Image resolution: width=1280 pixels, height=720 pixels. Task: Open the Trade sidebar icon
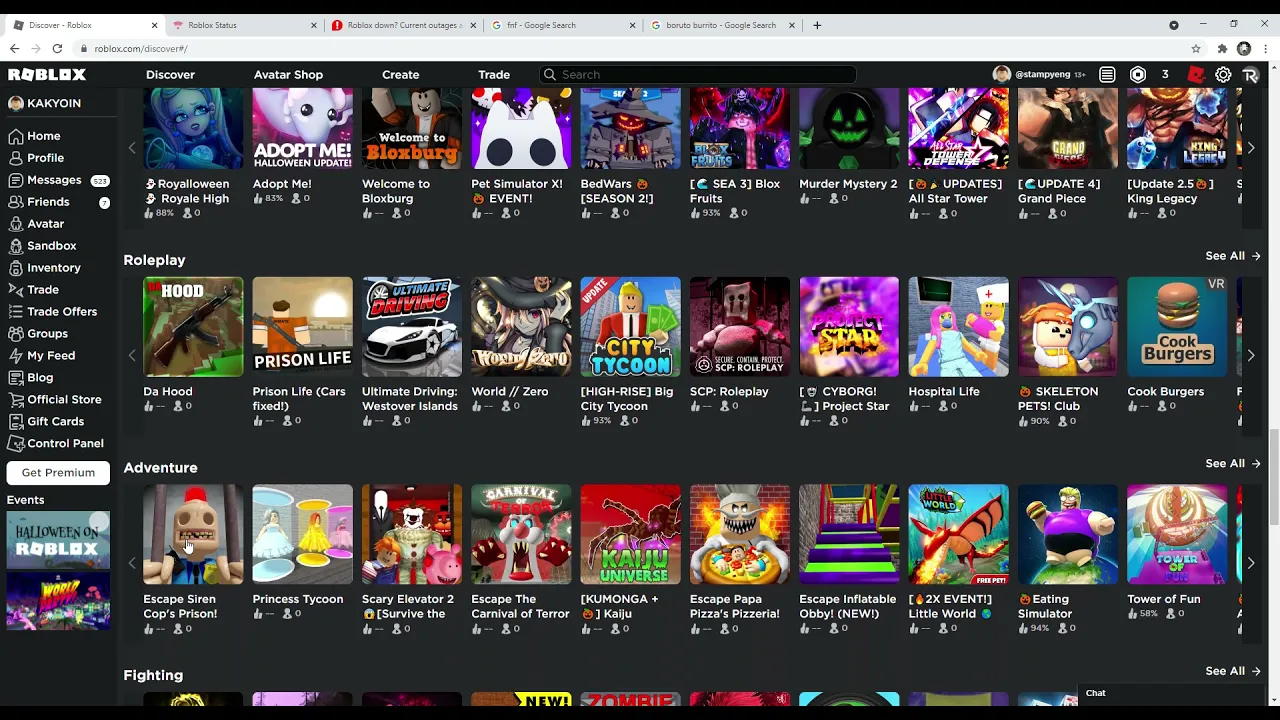(15, 290)
